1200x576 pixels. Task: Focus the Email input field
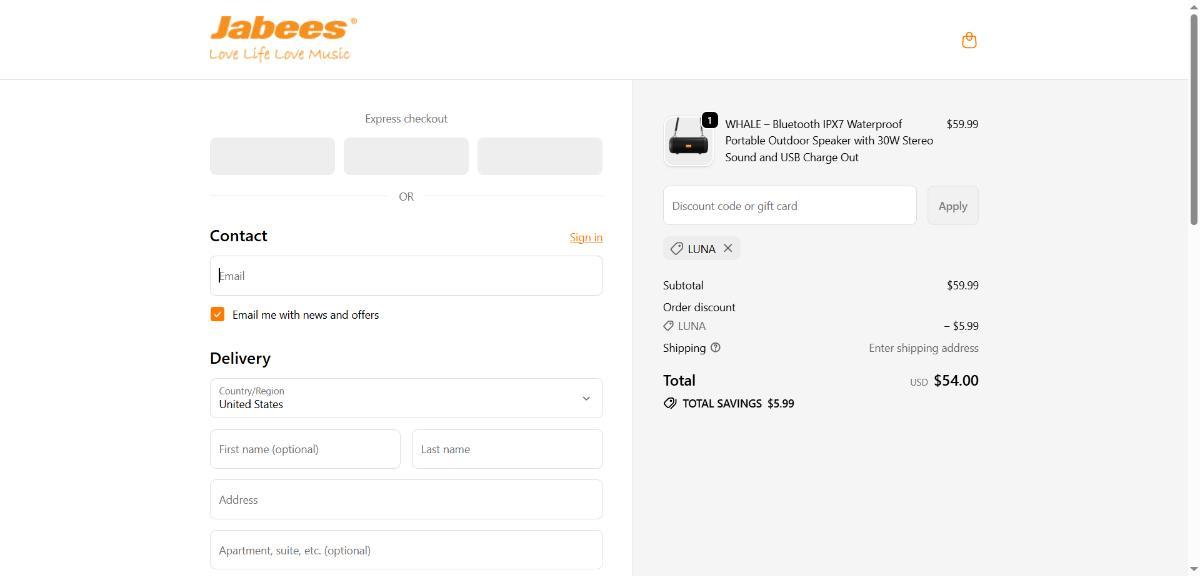406,276
